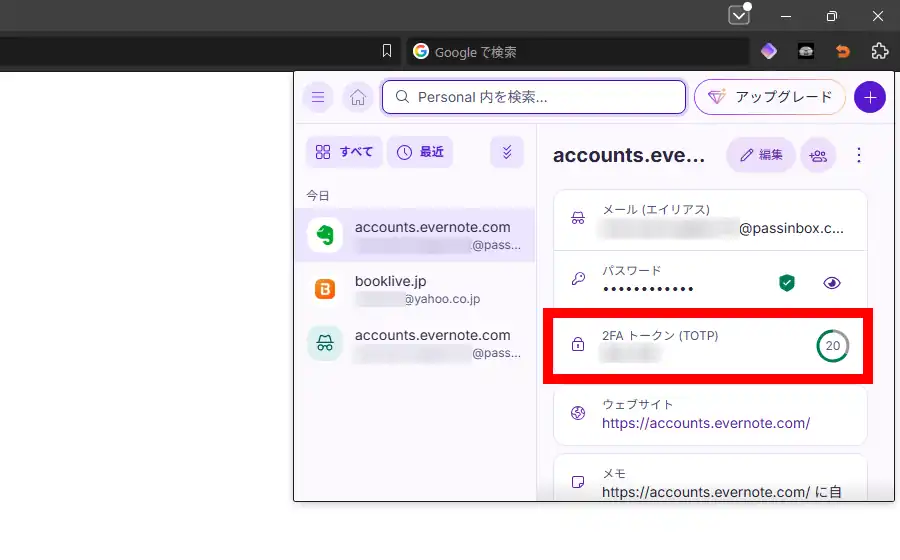The width and height of the screenshot is (900, 560).
Task: Expand the sort options chevron button
Action: click(x=507, y=152)
